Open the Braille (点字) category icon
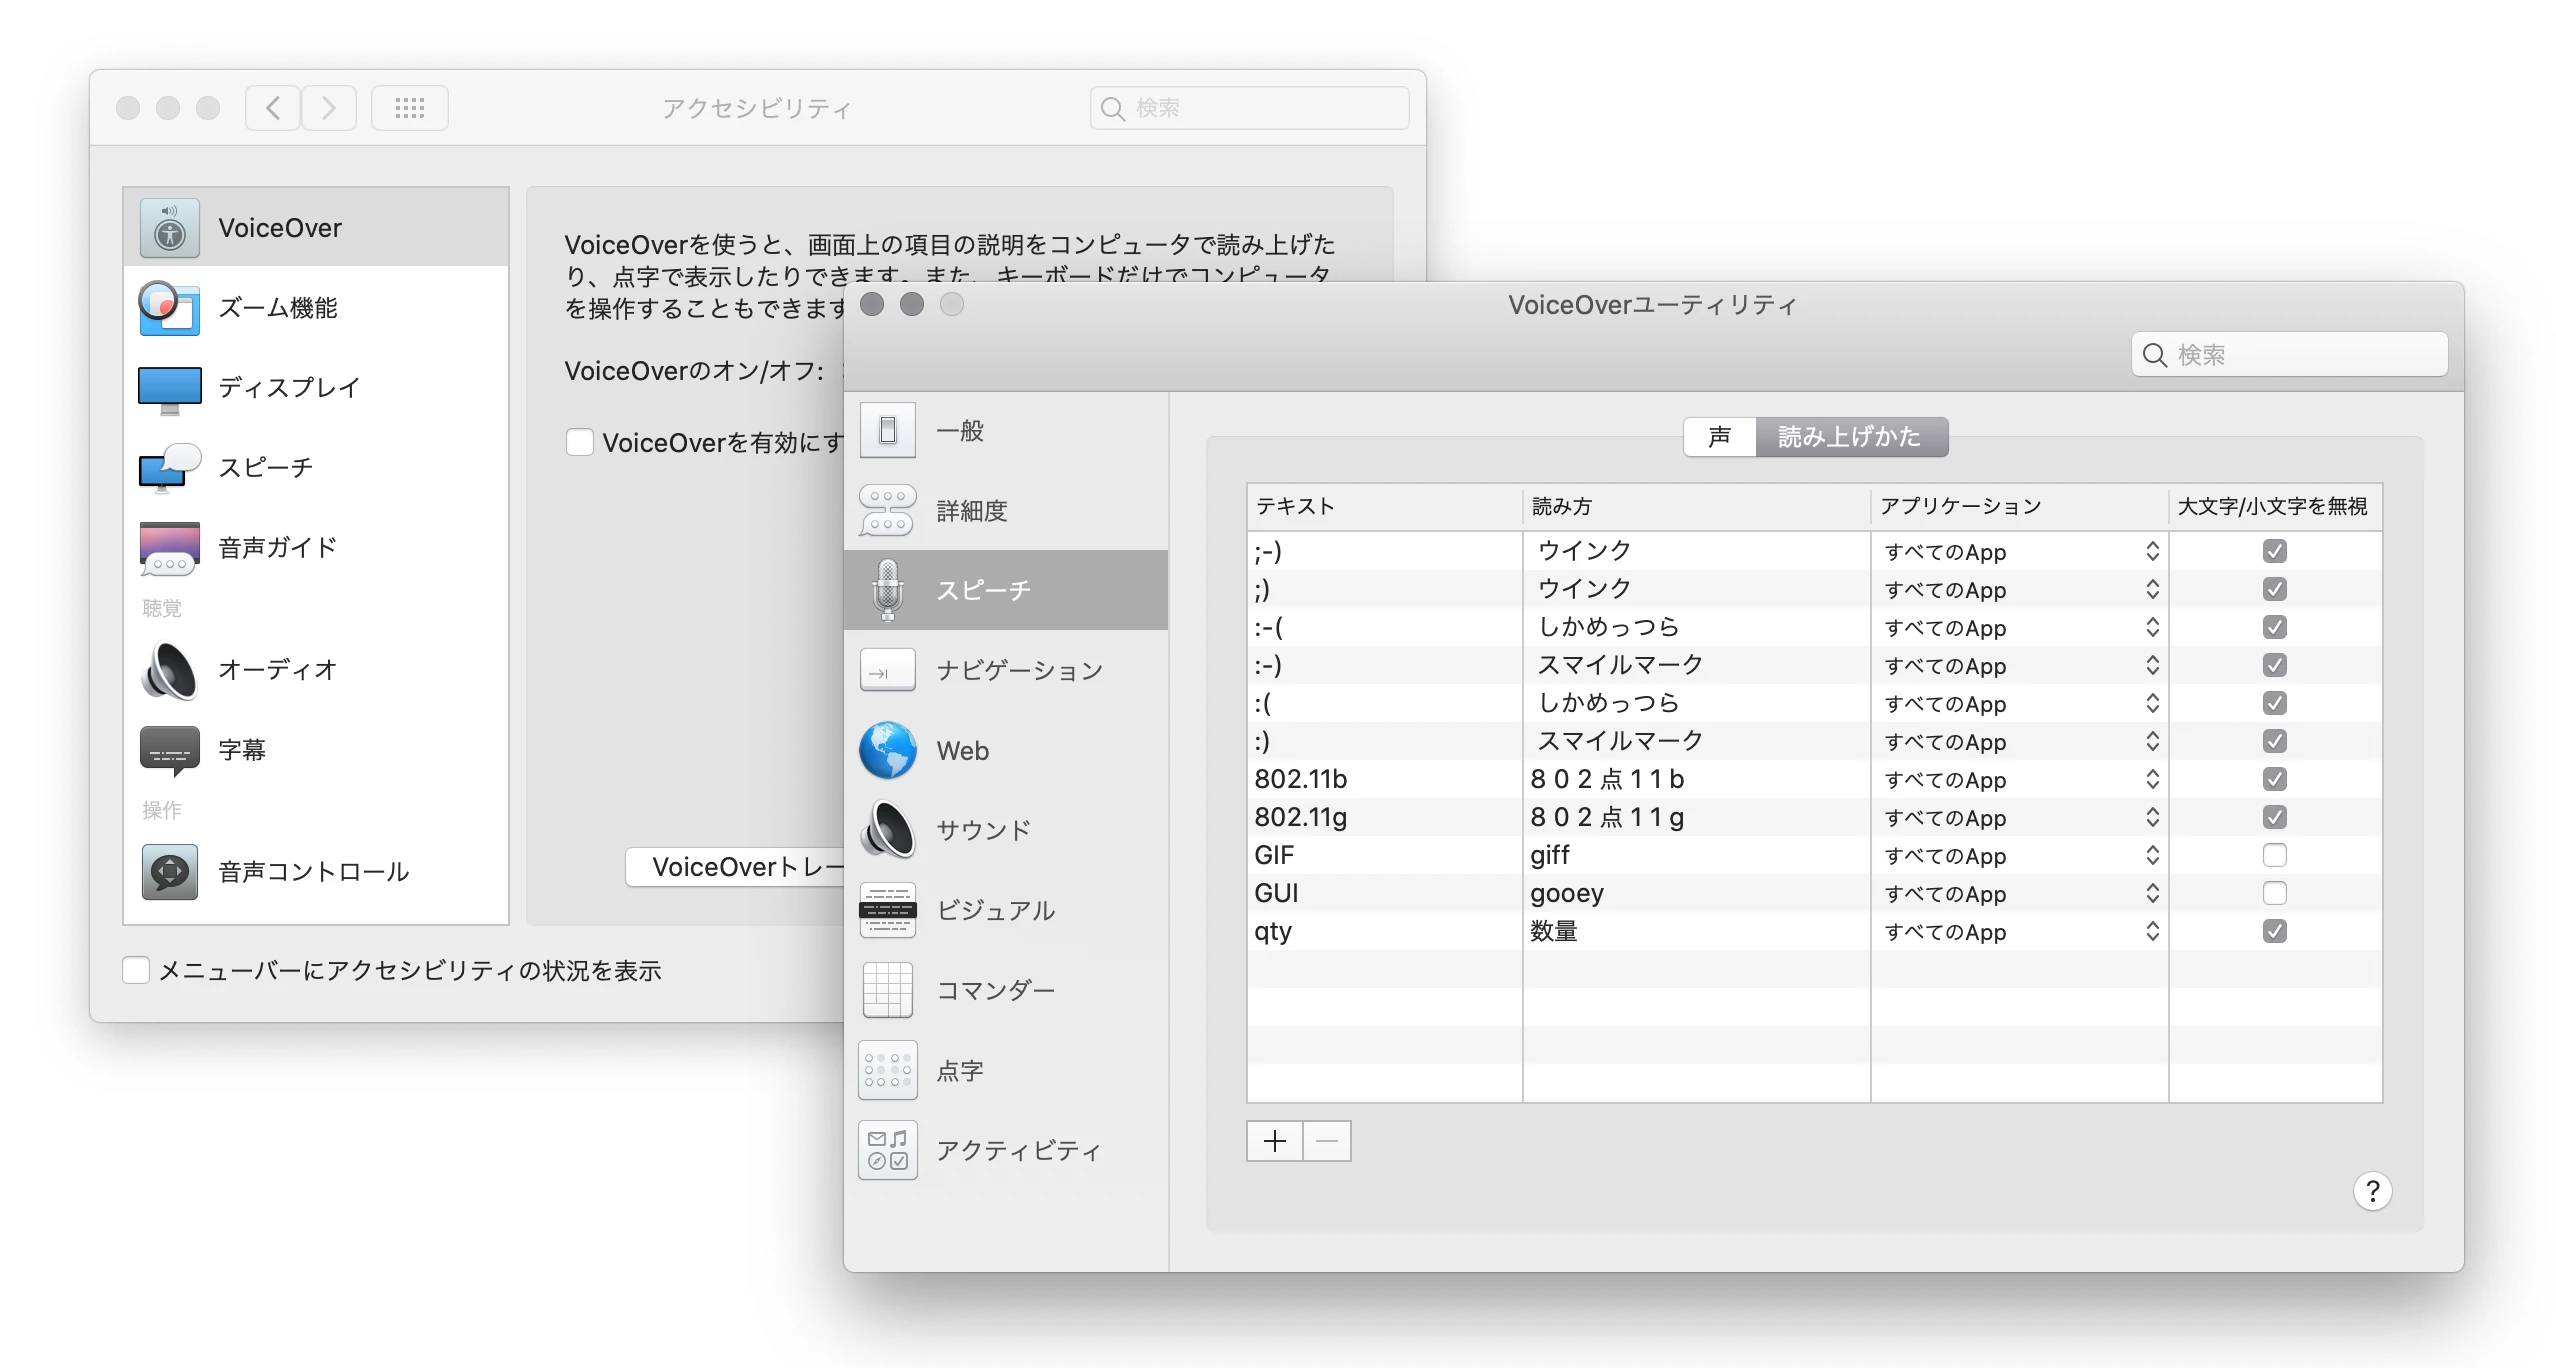The width and height of the screenshot is (2556, 1368). click(887, 1070)
